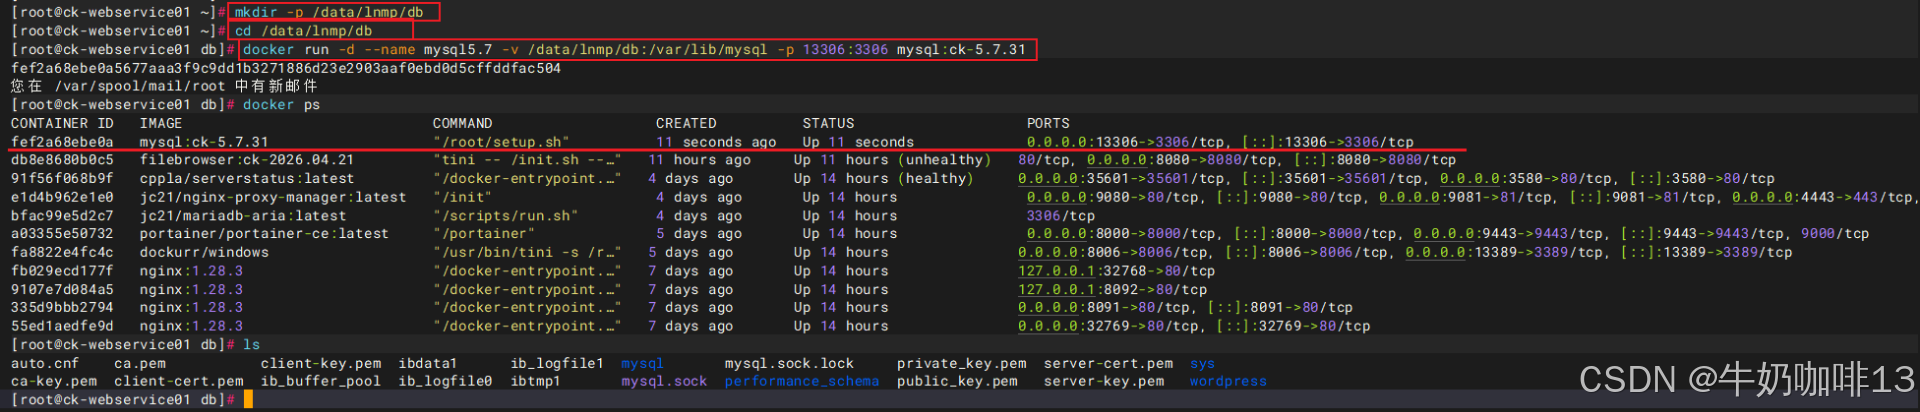Click image name mysql:ck-5.7.31

pos(204,142)
